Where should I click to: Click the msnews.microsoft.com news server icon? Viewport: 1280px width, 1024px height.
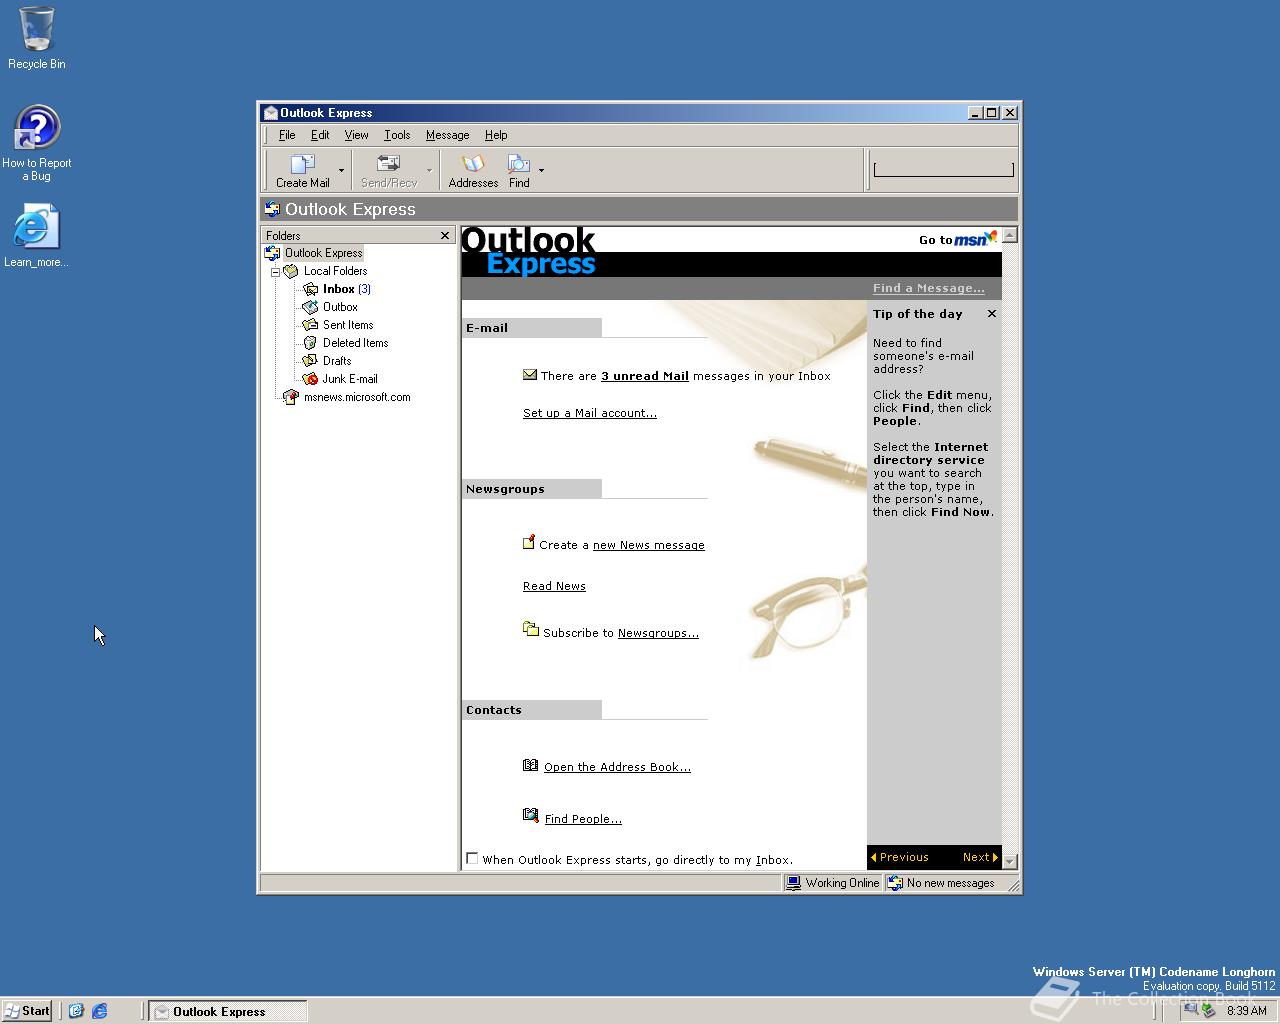291,397
